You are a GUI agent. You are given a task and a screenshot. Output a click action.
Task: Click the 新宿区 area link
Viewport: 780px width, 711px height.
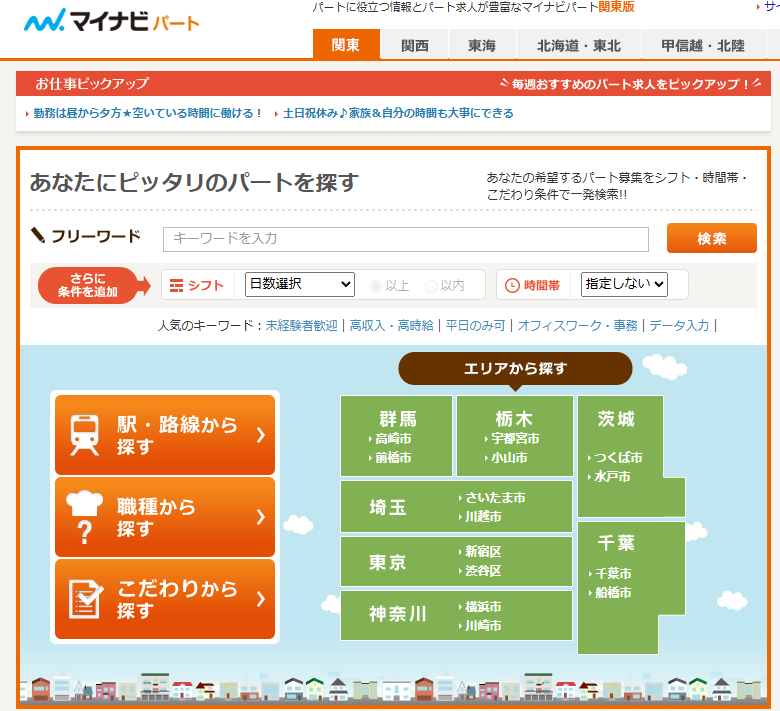(x=483, y=551)
